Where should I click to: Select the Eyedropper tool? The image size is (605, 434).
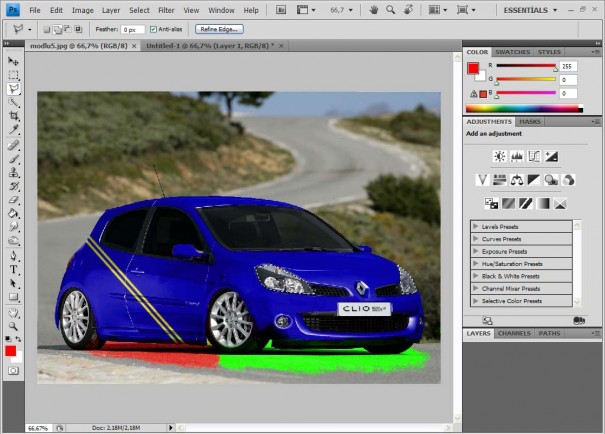coord(14,129)
